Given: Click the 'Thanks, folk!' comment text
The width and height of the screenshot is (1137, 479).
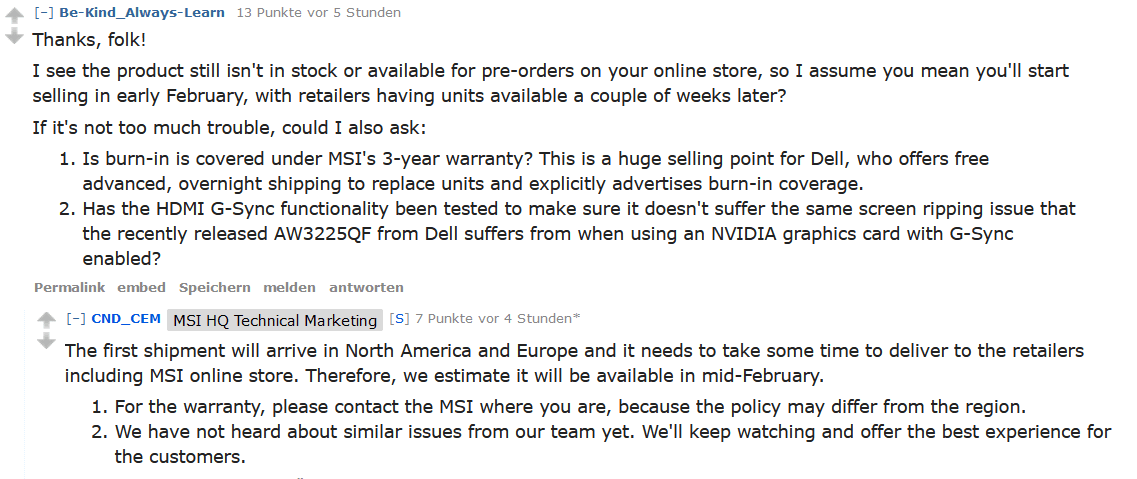Looking at the screenshot, I should pyautogui.click(x=89, y=40).
